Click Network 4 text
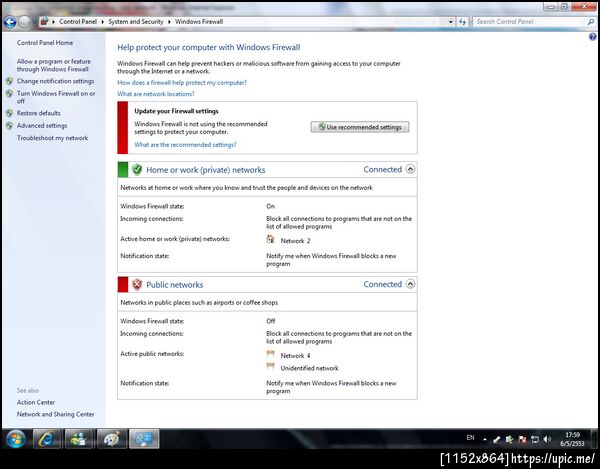Screen dimensions: 600x469 tap(295, 356)
